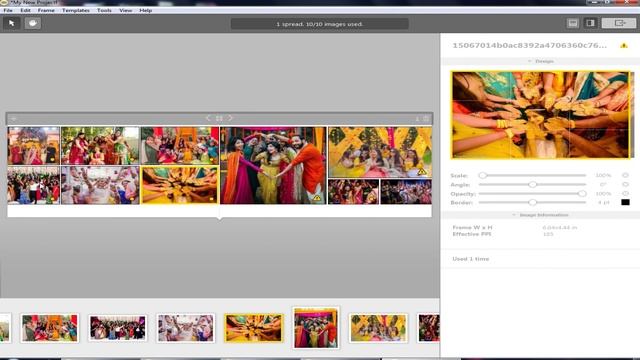This screenshot has width=640, height=360.
Task: Open the Edit menu
Action: tap(25, 10)
